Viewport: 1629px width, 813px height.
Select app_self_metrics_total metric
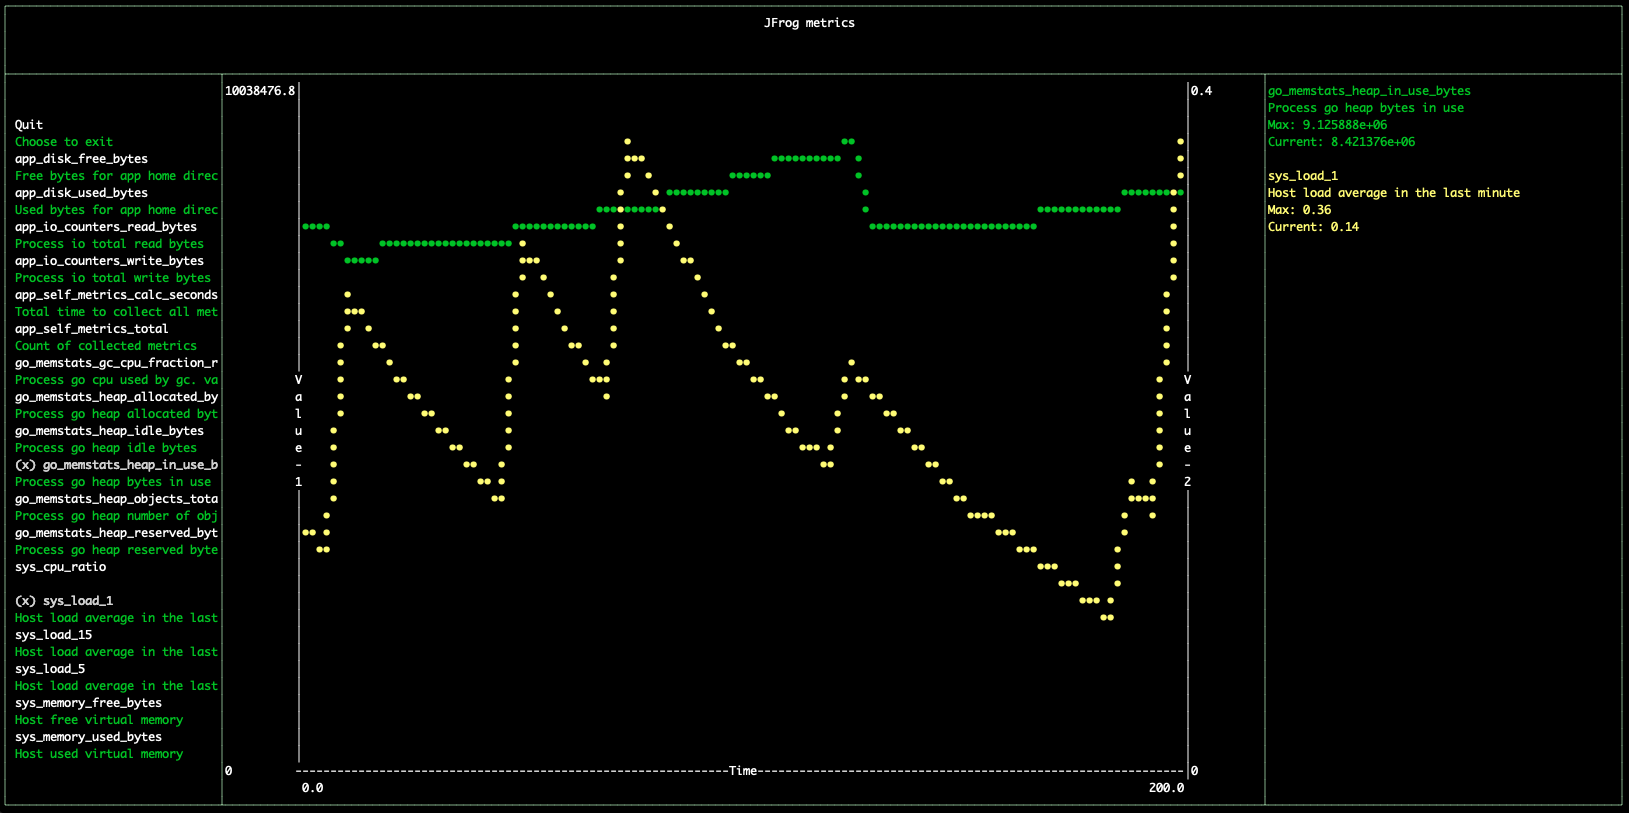(92, 329)
